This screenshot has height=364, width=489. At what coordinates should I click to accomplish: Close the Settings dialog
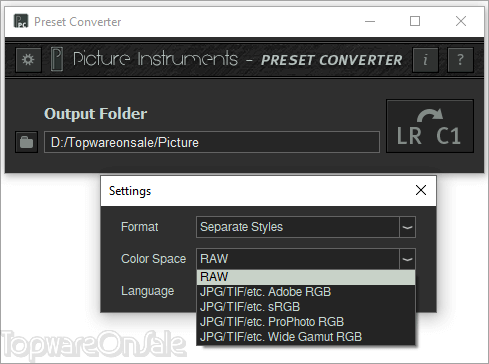coord(421,190)
